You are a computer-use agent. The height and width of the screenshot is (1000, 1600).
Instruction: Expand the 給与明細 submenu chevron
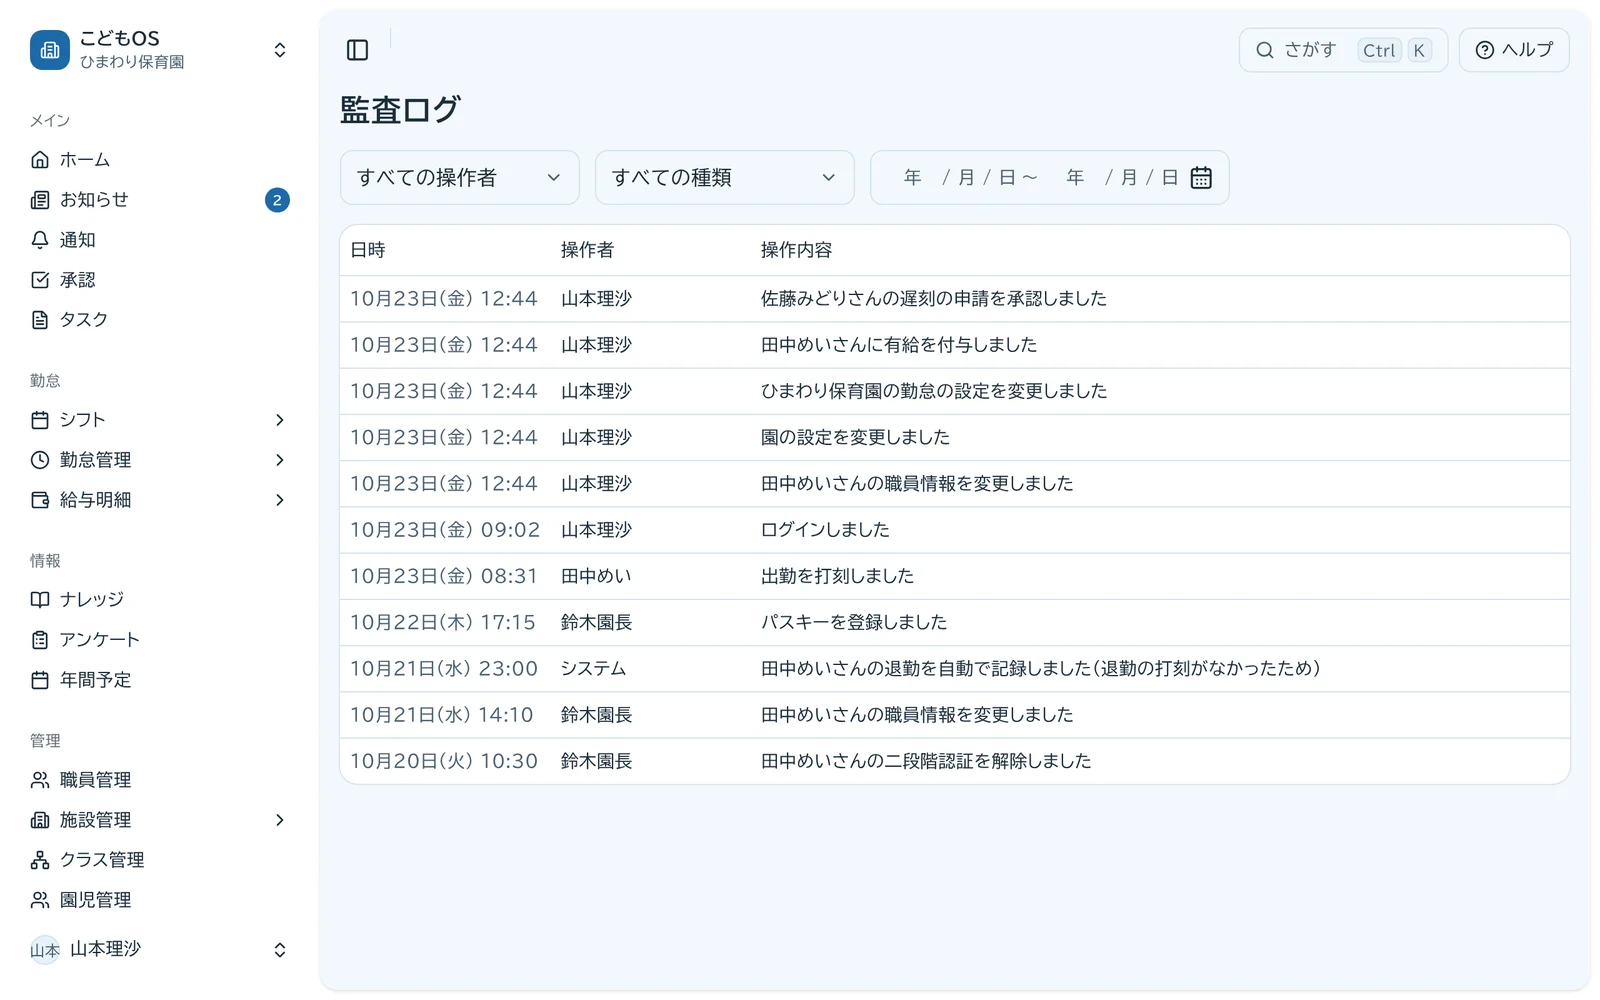click(x=280, y=500)
